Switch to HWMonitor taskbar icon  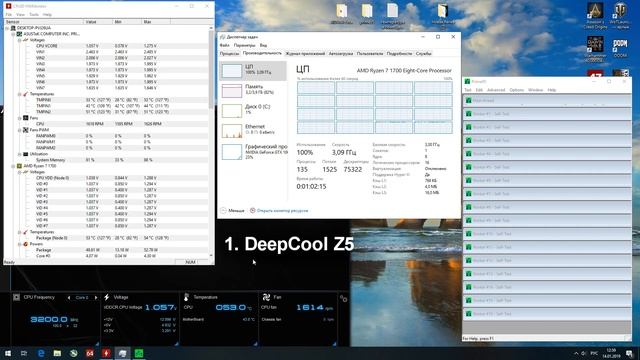[x=106, y=353]
